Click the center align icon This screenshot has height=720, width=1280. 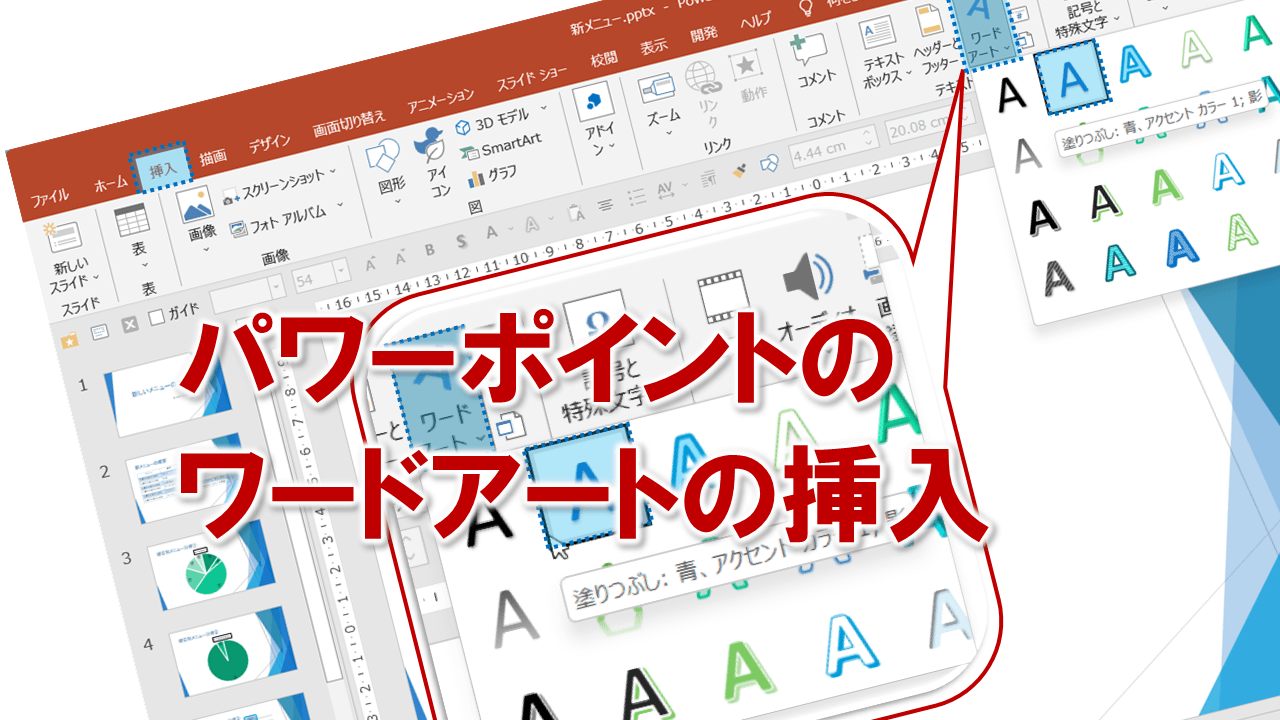point(606,205)
